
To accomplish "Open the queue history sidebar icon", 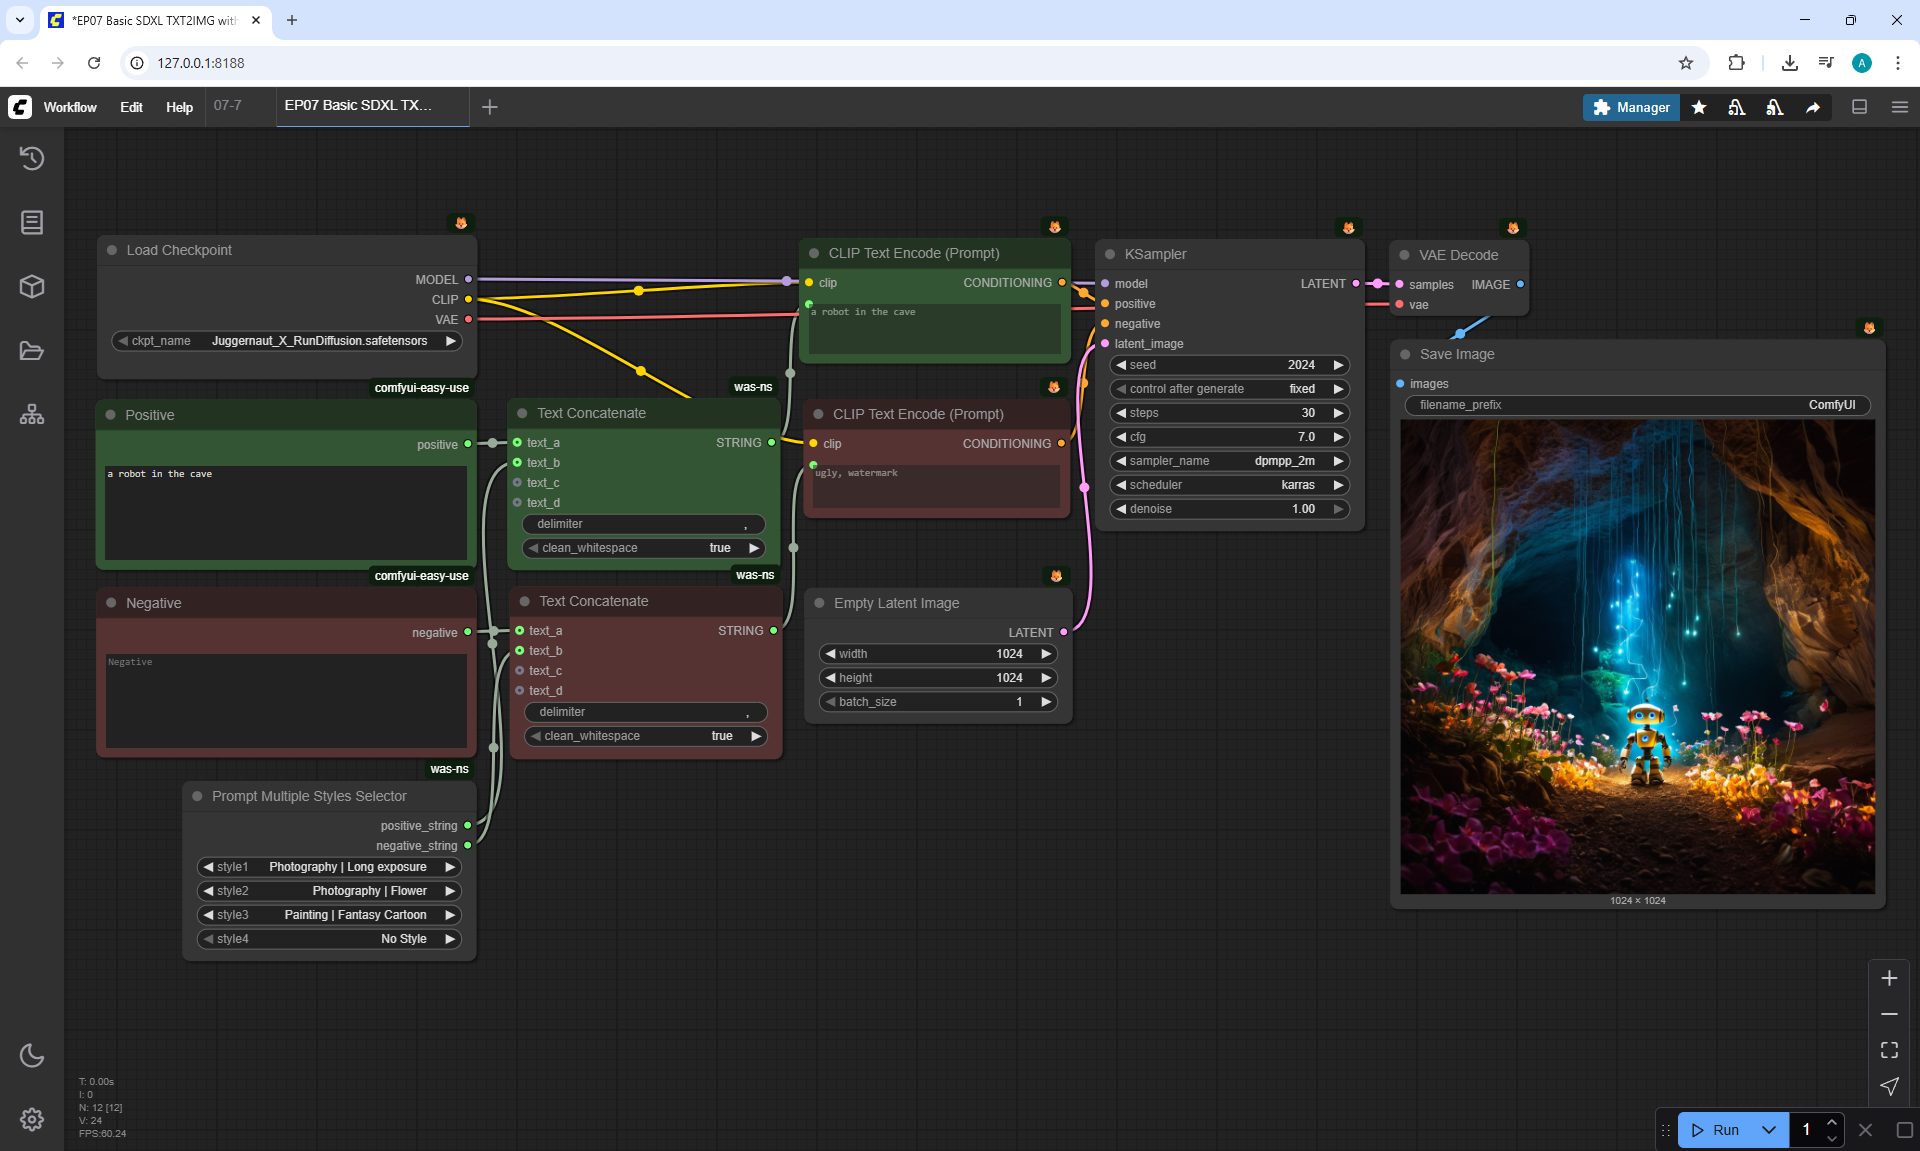I will click(x=32, y=158).
